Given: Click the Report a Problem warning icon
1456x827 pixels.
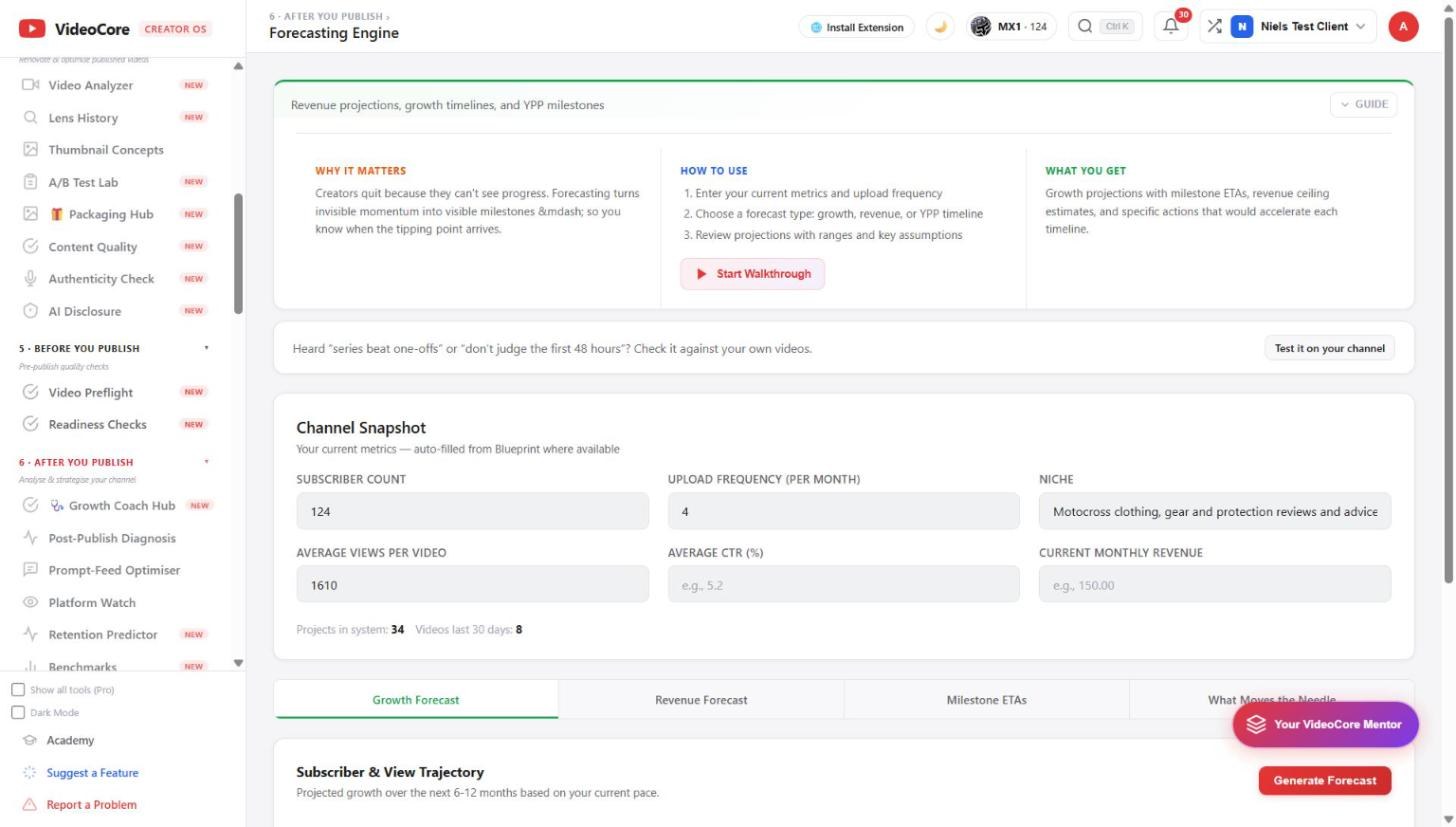Looking at the screenshot, I should (x=29, y=805).
